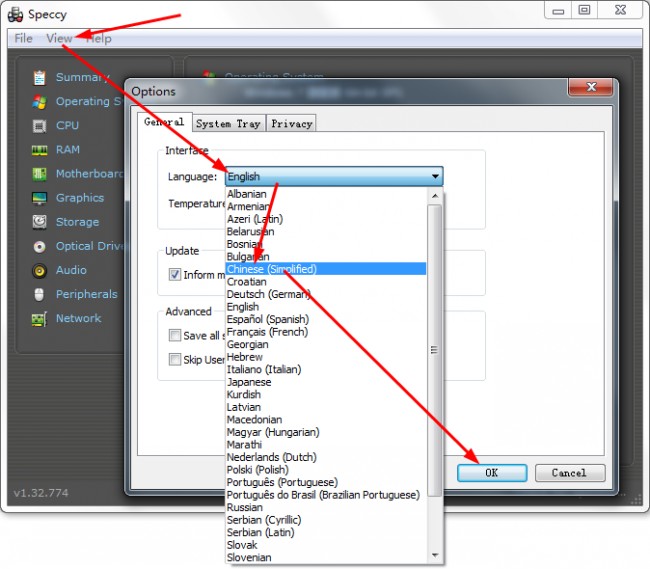
Task: Select Português do Brasil (Brazilian Portuguese)
Action: pyautogui.click(x=326, y=495)
